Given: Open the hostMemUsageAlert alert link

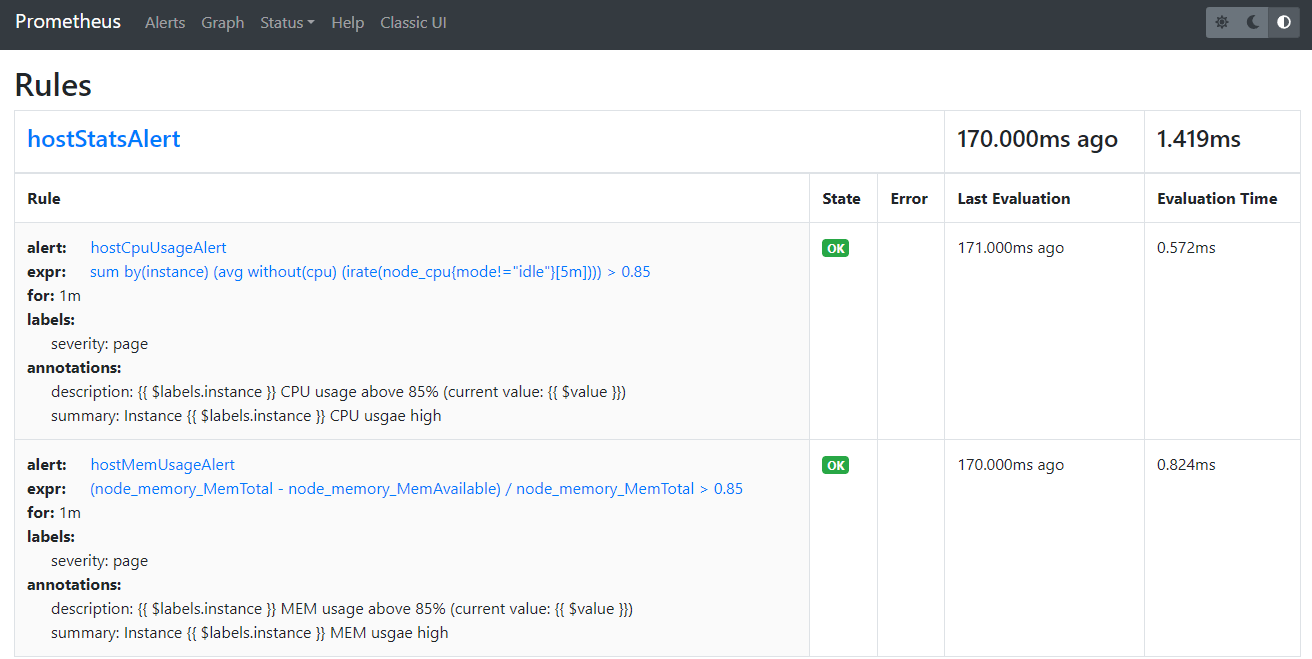Looking at the screenshot, I should [x=162, y=464].
